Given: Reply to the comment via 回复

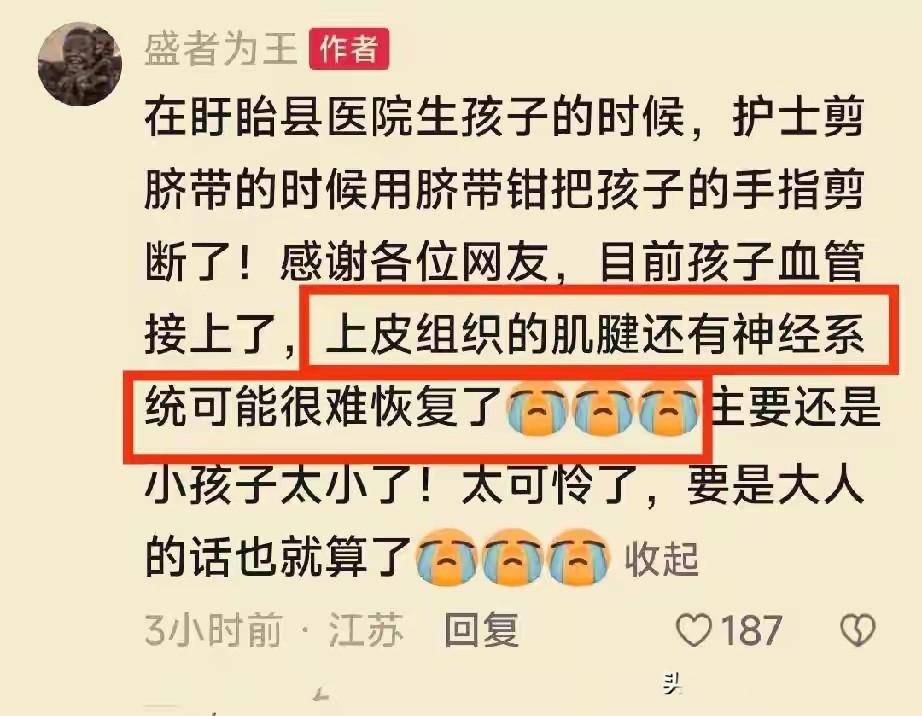Looking at the screenshot, I should pyautogui.click(x=482, y=629).
